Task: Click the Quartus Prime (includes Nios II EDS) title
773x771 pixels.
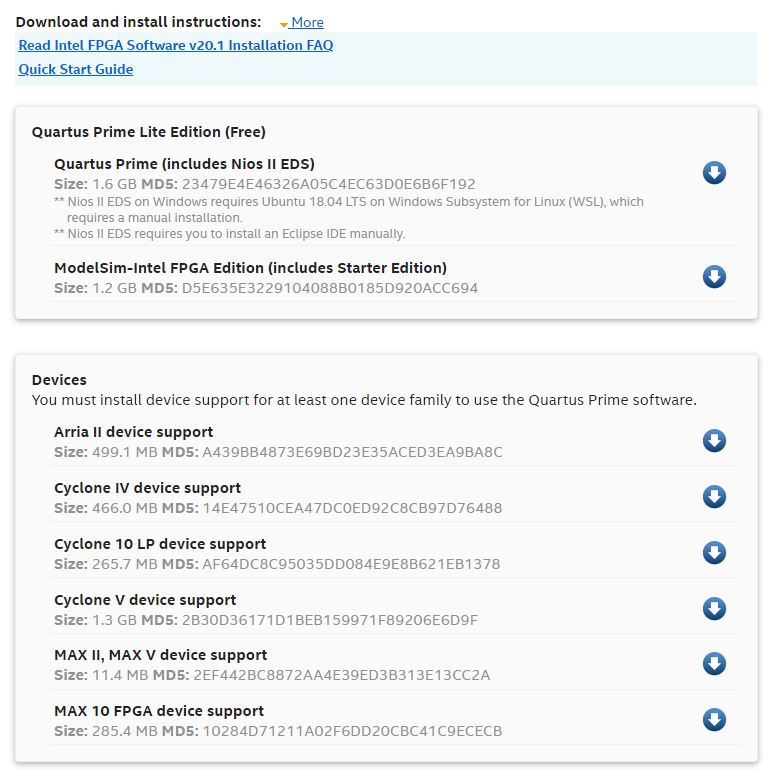Action: tap(184, 164)
